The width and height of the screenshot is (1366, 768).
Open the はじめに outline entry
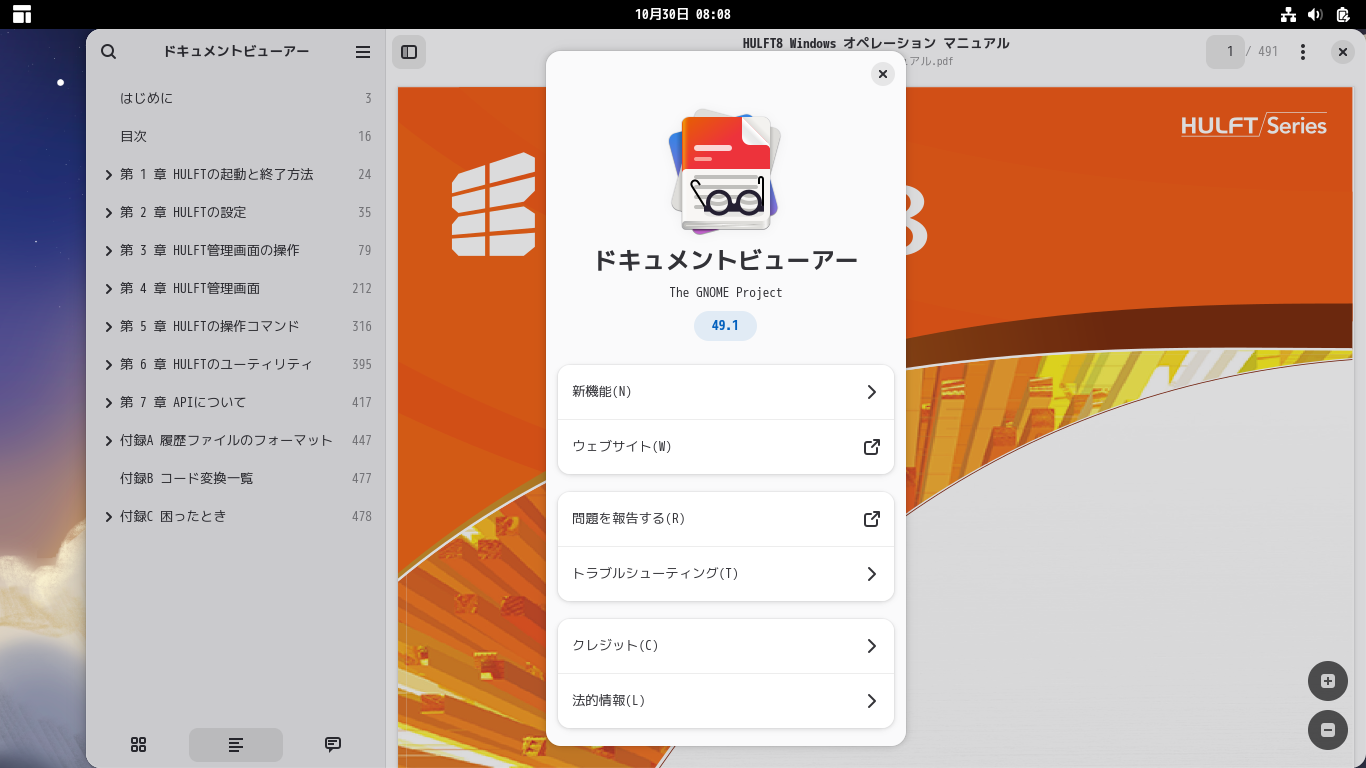click(x=236, y=98)
